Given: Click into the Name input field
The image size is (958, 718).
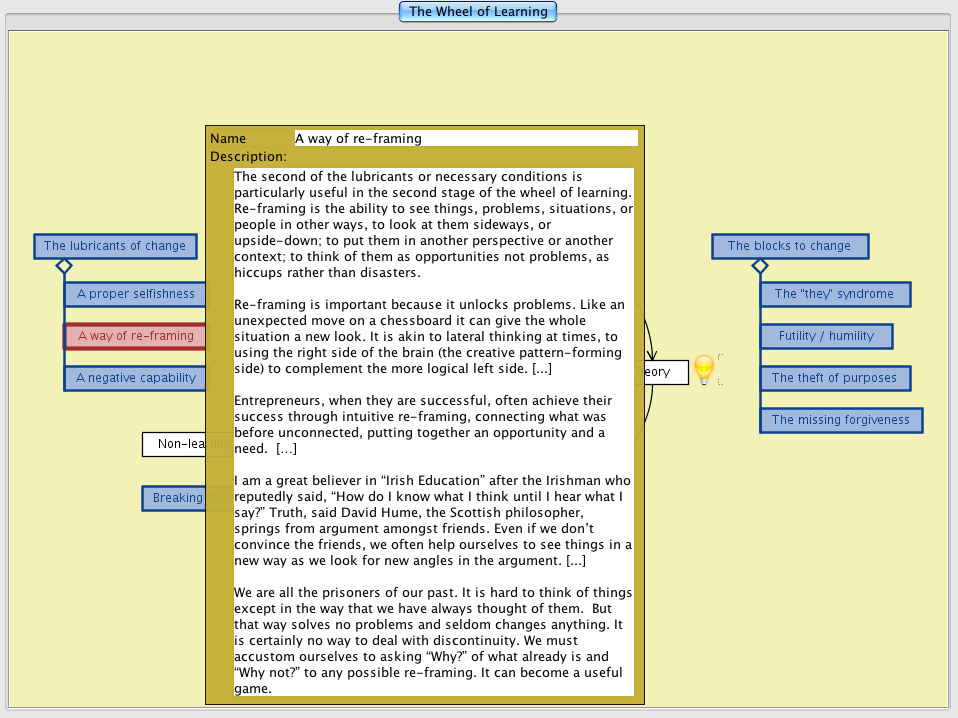Looking at the screenshot, I should pos(465,138).
